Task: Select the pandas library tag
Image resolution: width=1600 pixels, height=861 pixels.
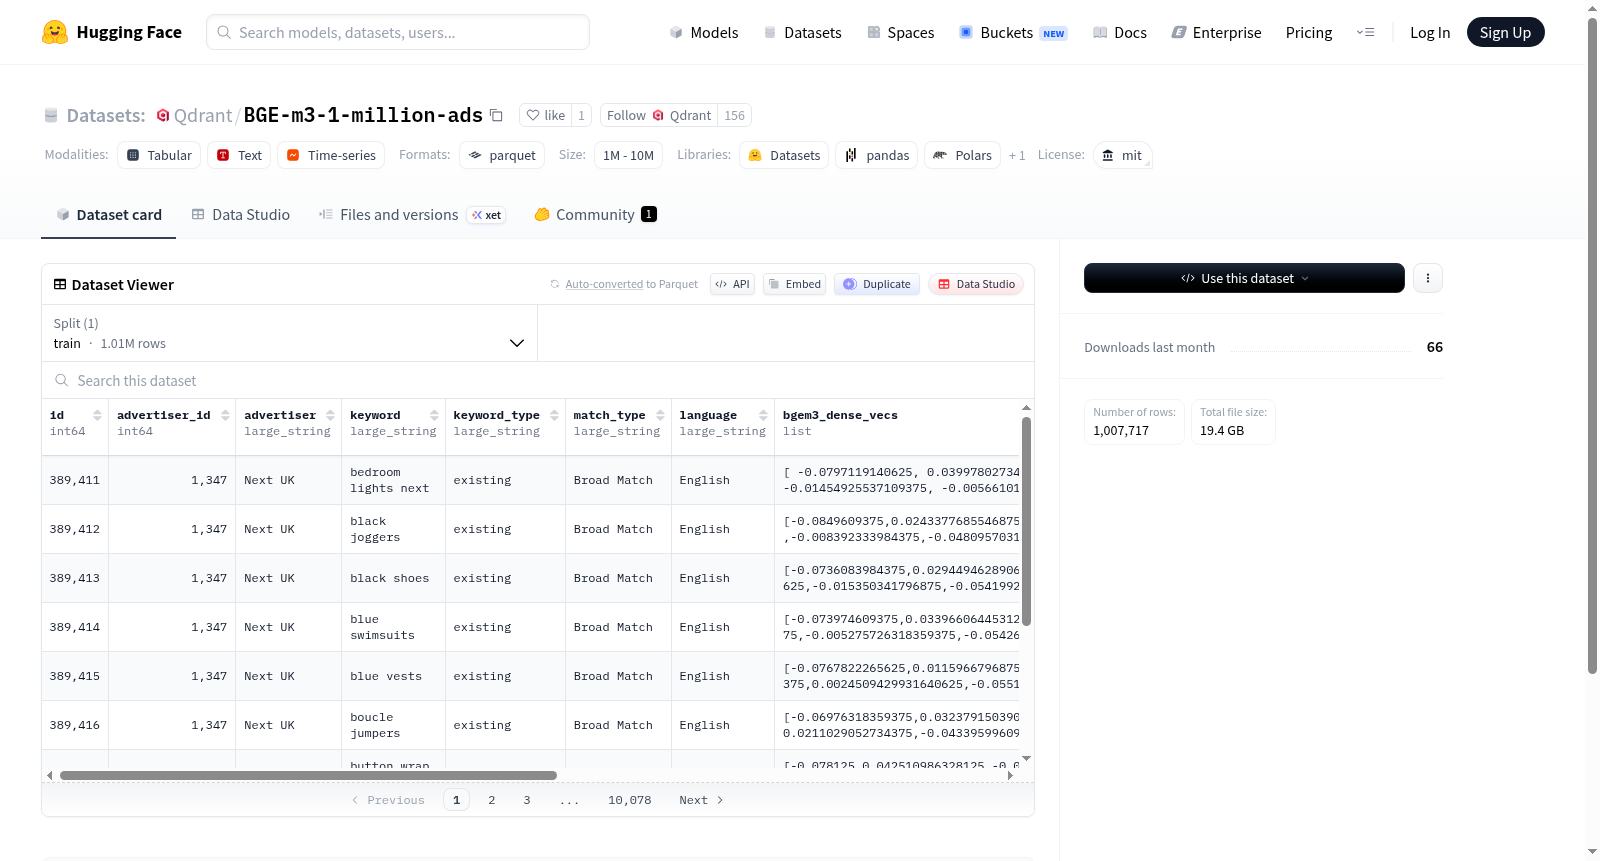Action: click(877, 155)
